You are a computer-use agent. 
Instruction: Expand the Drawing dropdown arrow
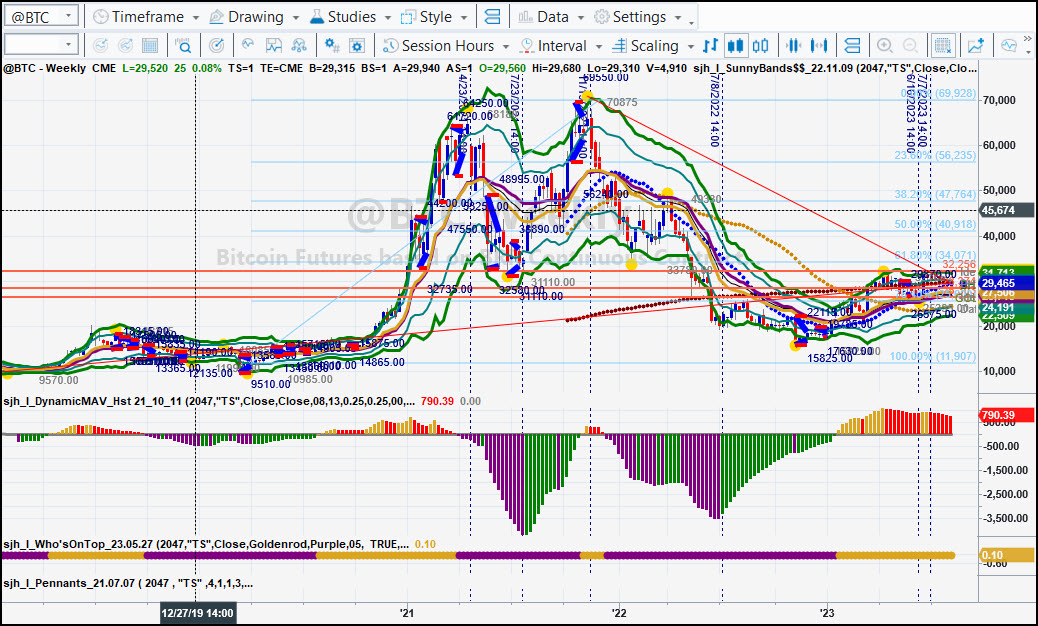pos(295,17)
